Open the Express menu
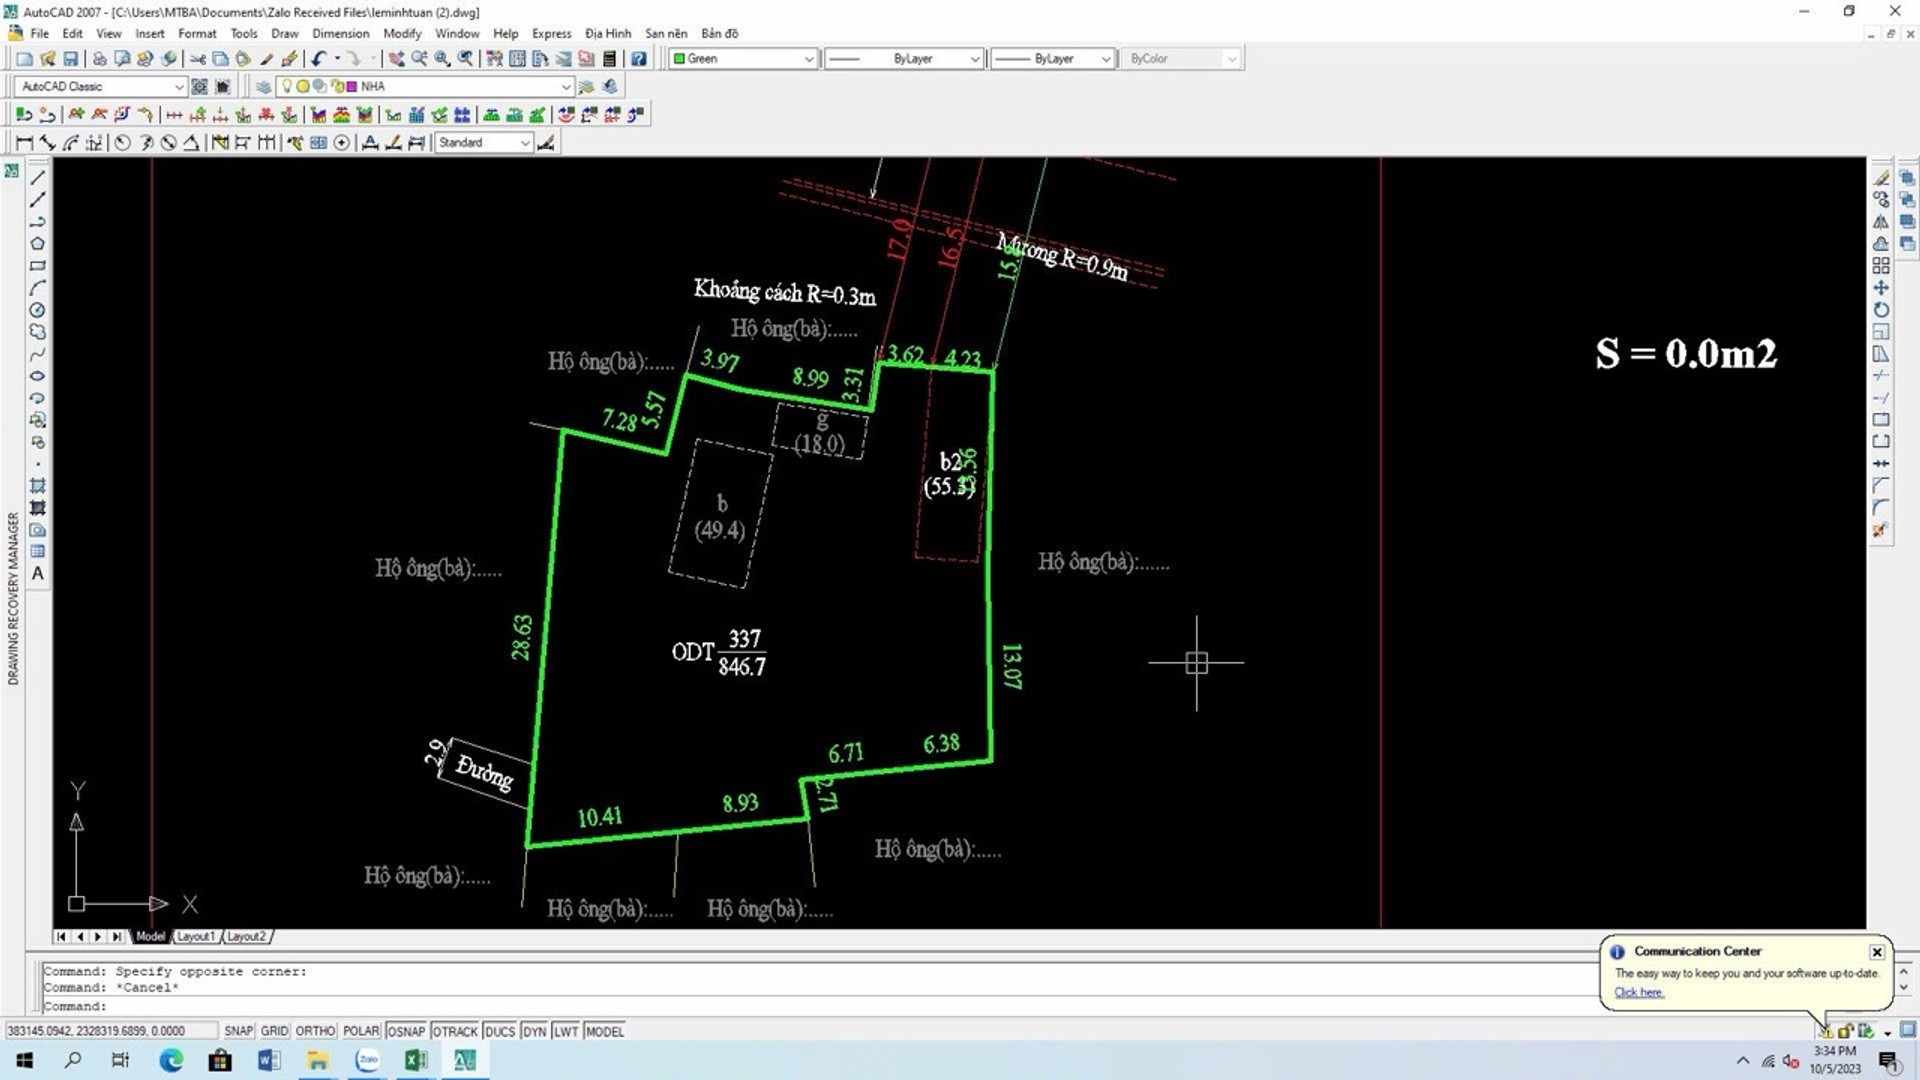The image size is (1920, 1080). pos(551,33)
